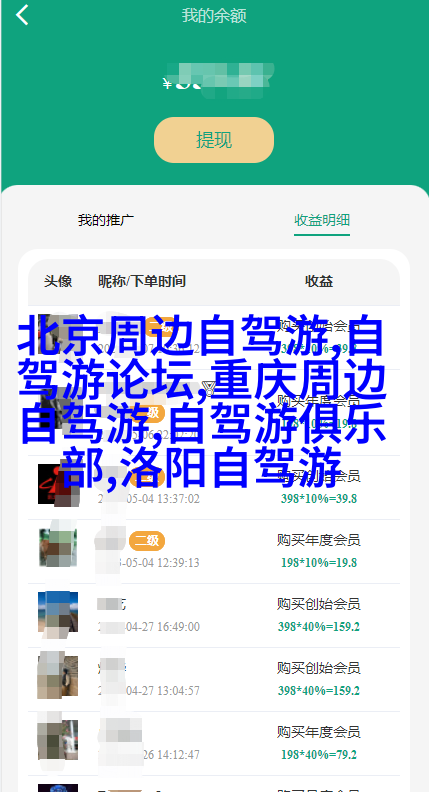Select 购买创始会员 text in the 16:49:00 row
The height and width of the screenshot is (792, 429).
pyautogui.click(x=318, y=604)
